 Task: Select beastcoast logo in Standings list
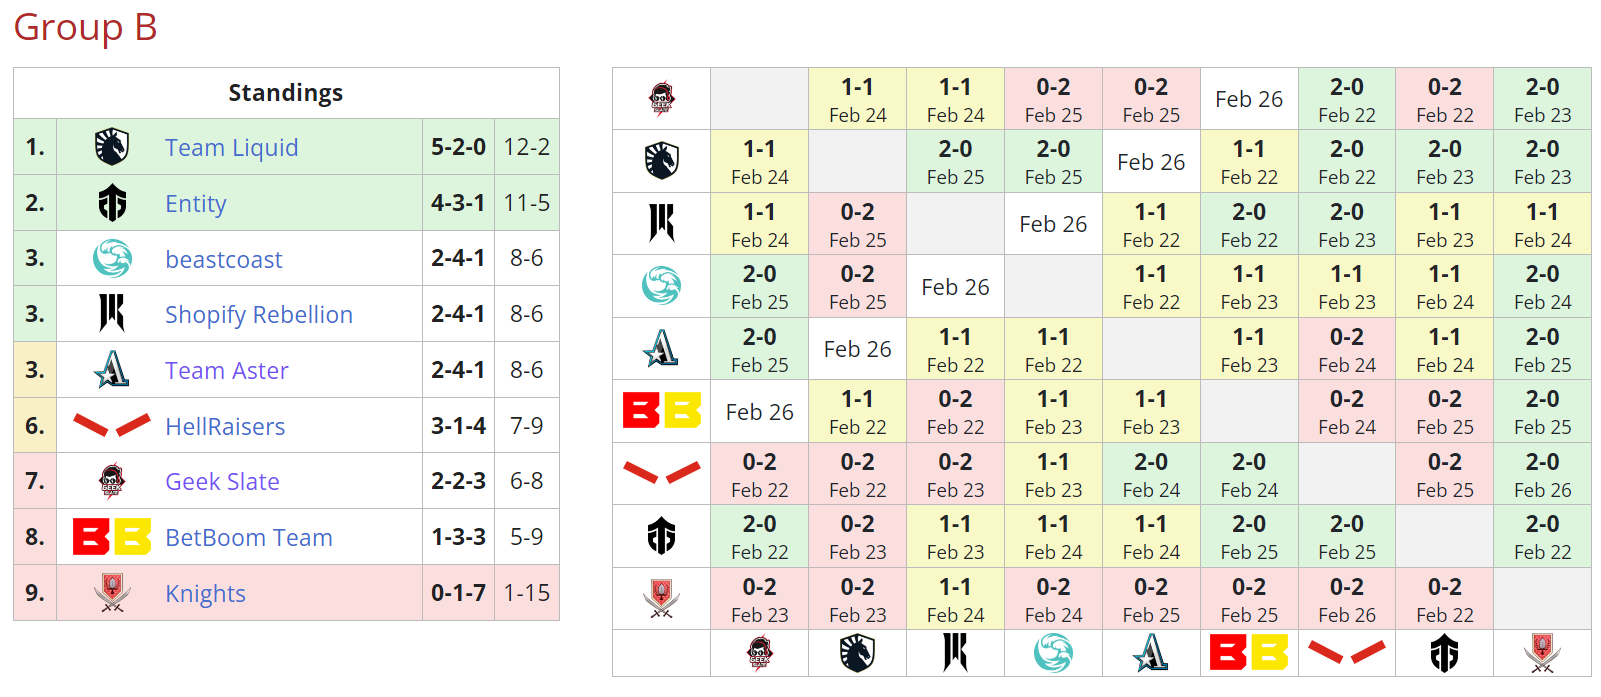click(x=112, y=259)
